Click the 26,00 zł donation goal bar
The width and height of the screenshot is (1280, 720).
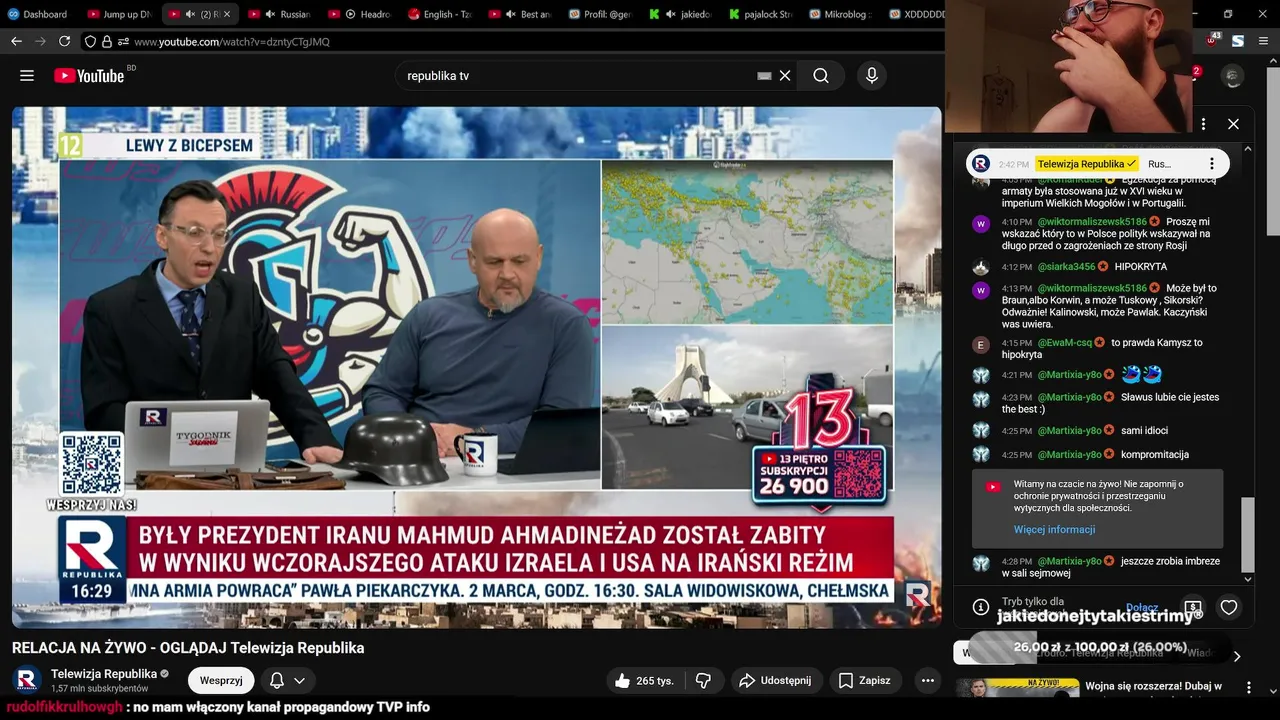pyautogui.click(x=1100, y=647)
